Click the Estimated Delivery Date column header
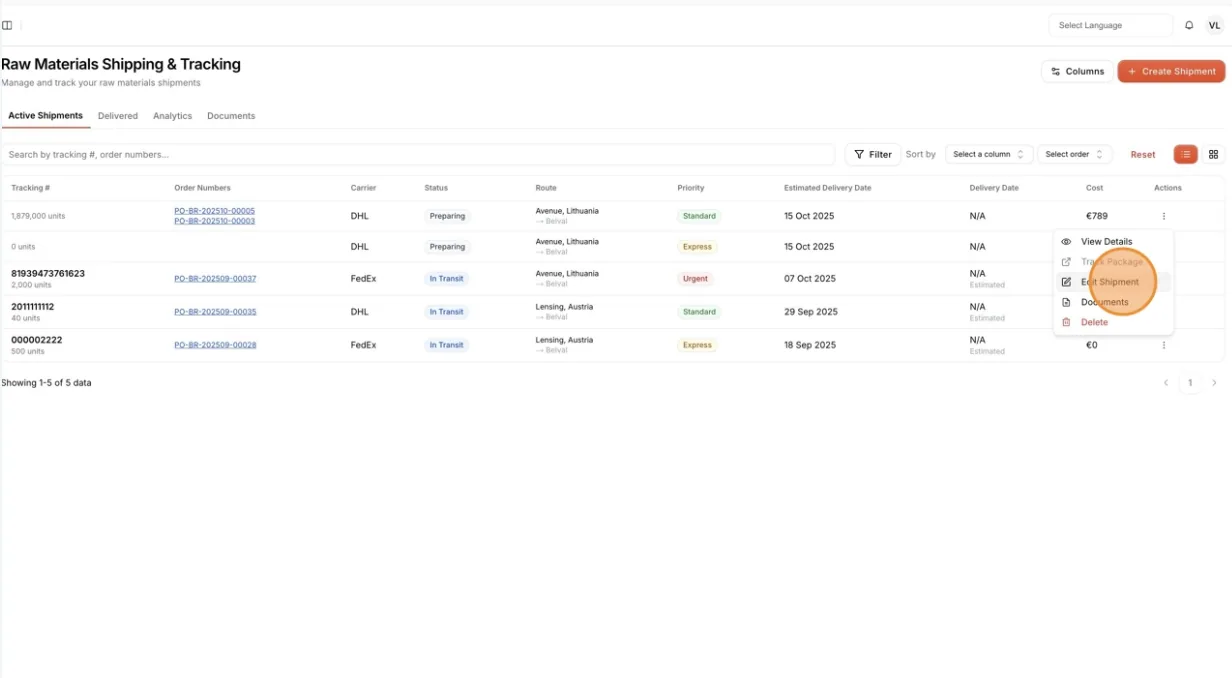Viewport: 1232px width, 678px height. [x=827, y=188]
